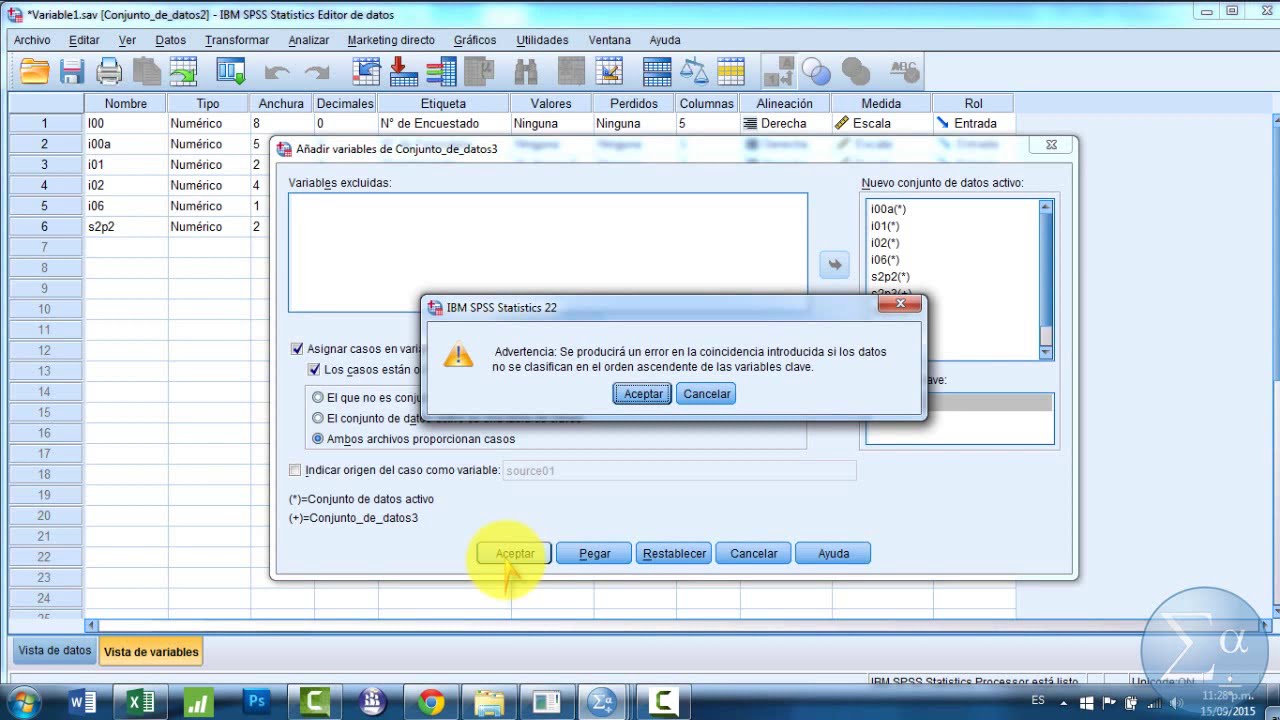This screenshot has height=720, width=1280.
Task: Open Microsoft Word from the taskbar
Action: 83,703
